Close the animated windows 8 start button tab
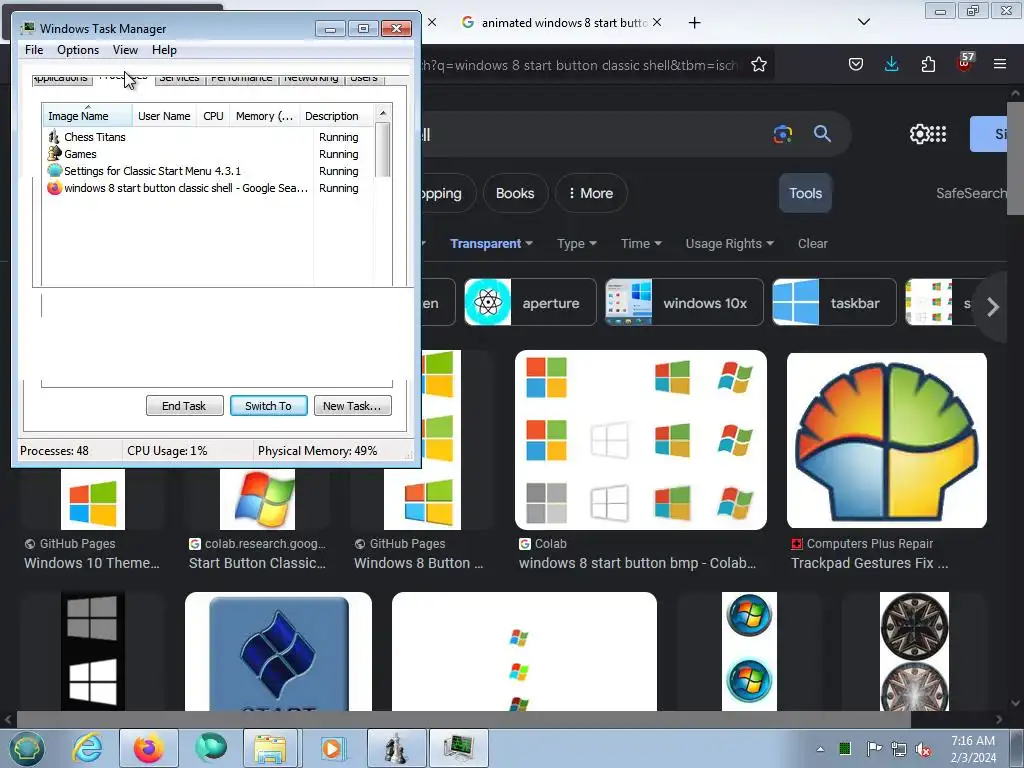 point(657,22)
